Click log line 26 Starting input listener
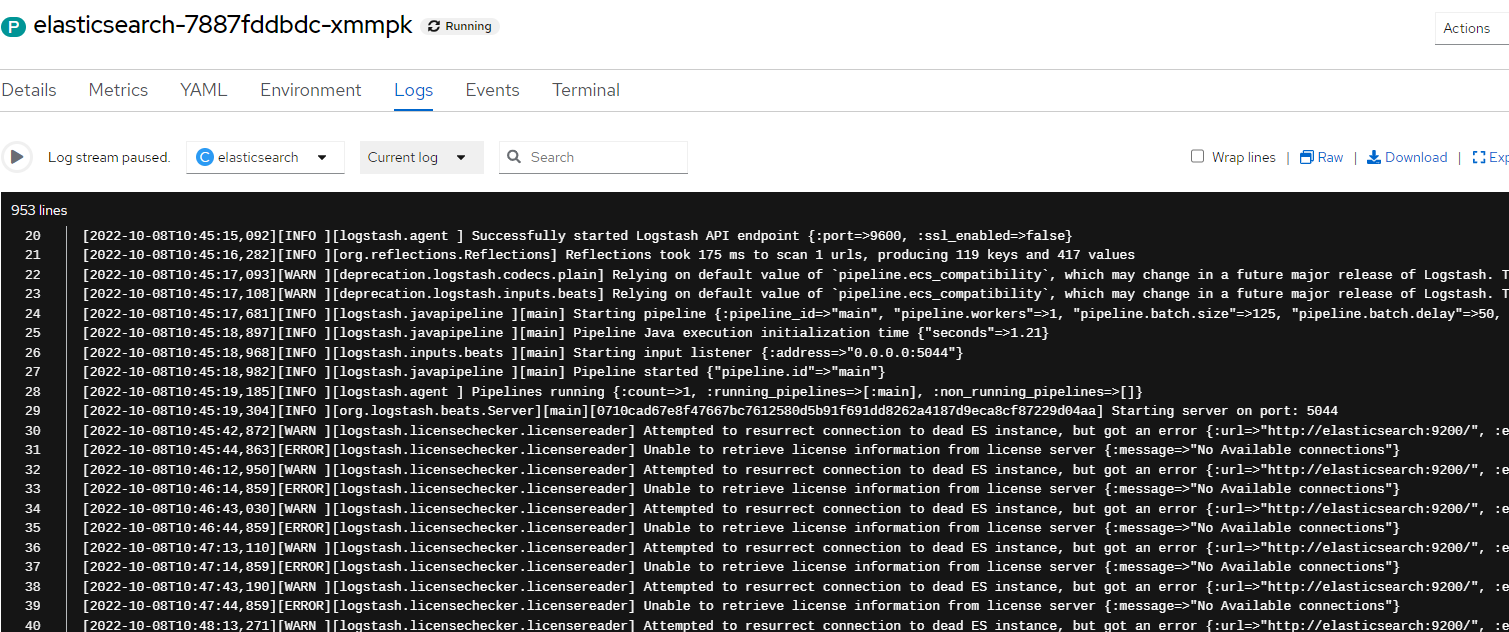 click(523, 353)
